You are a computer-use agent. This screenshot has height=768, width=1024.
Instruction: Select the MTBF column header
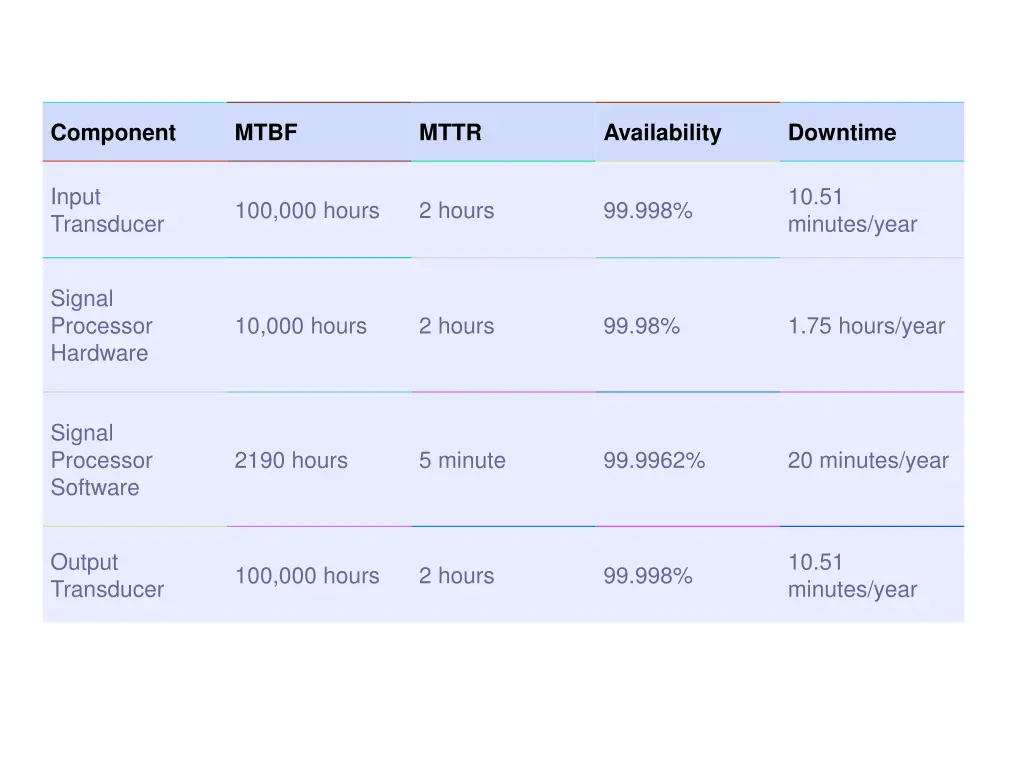click(319, 132)
